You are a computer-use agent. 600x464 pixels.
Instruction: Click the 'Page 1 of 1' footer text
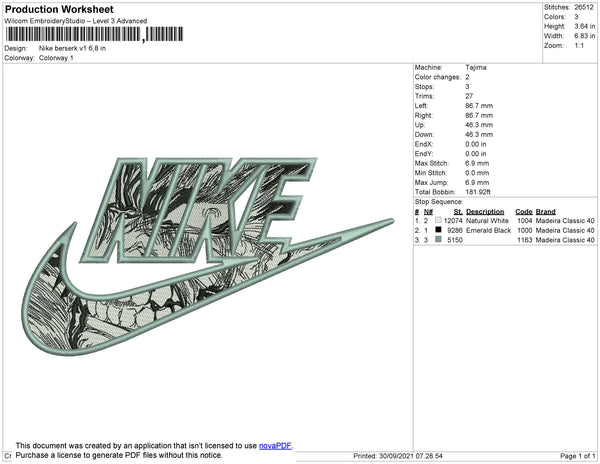click(x=577, y=456)
